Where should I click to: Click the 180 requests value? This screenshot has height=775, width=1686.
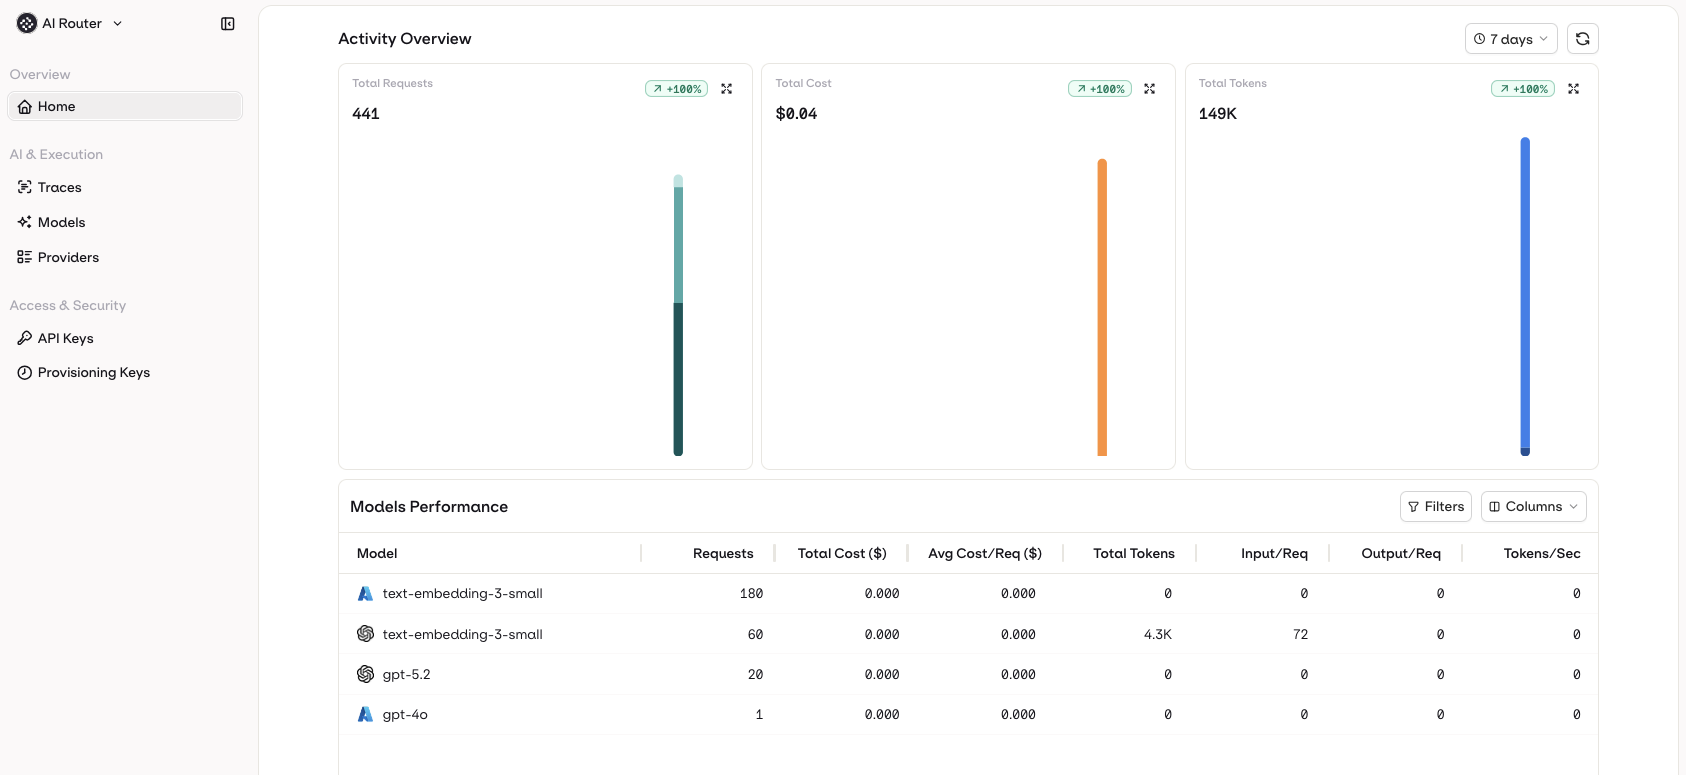point(751,594)
